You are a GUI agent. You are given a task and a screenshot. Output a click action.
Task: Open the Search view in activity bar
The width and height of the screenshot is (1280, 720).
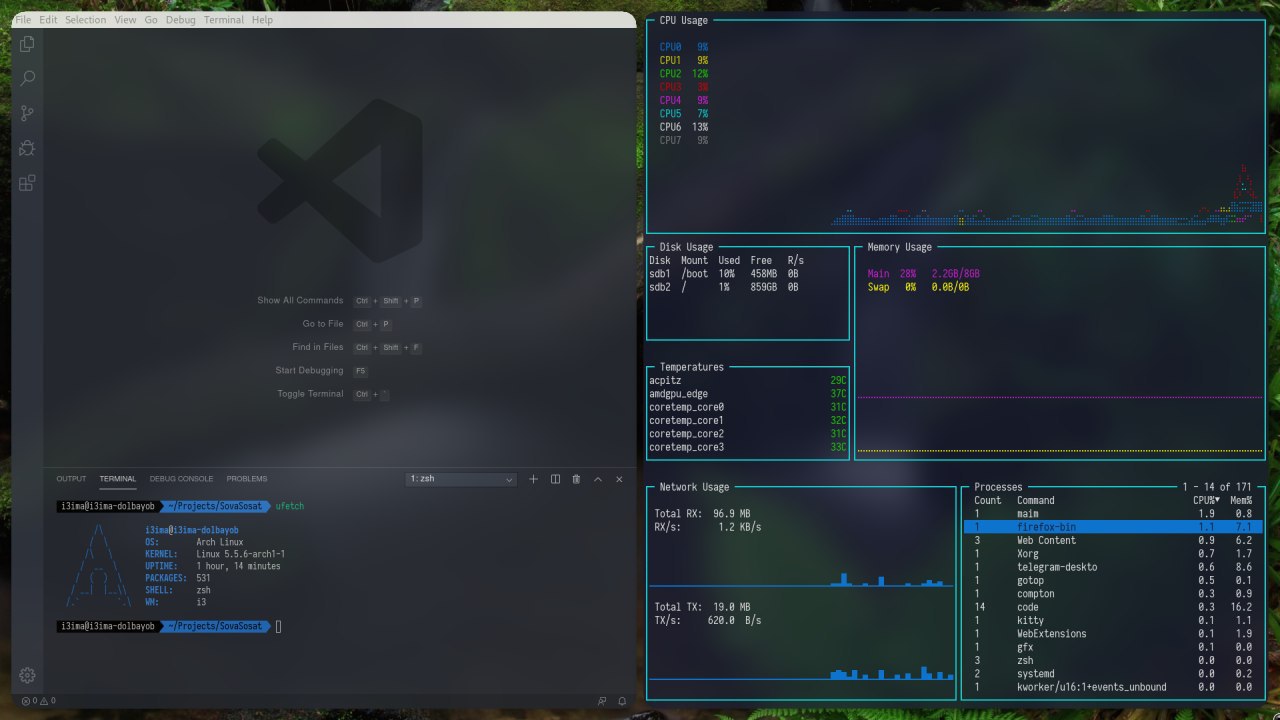click(27, 78)
